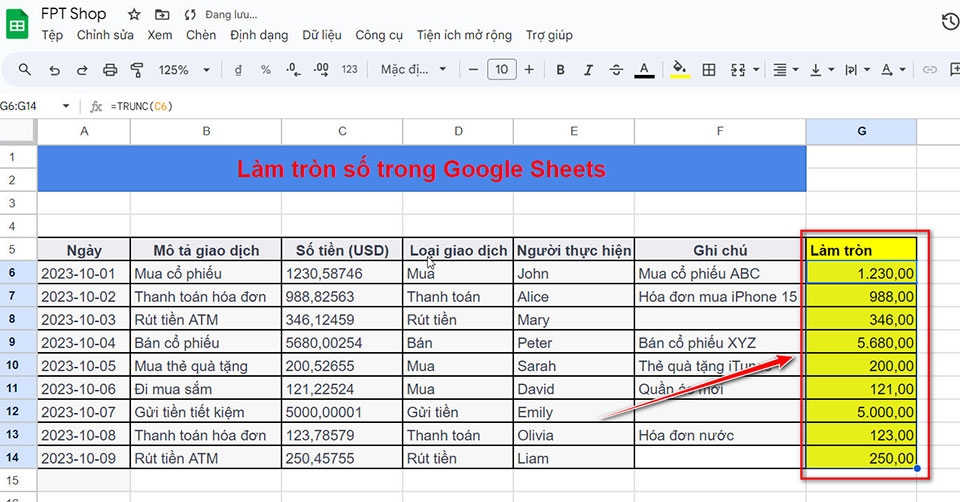Open version history clock icon
The image size is (960, 502).
[950, 22]
